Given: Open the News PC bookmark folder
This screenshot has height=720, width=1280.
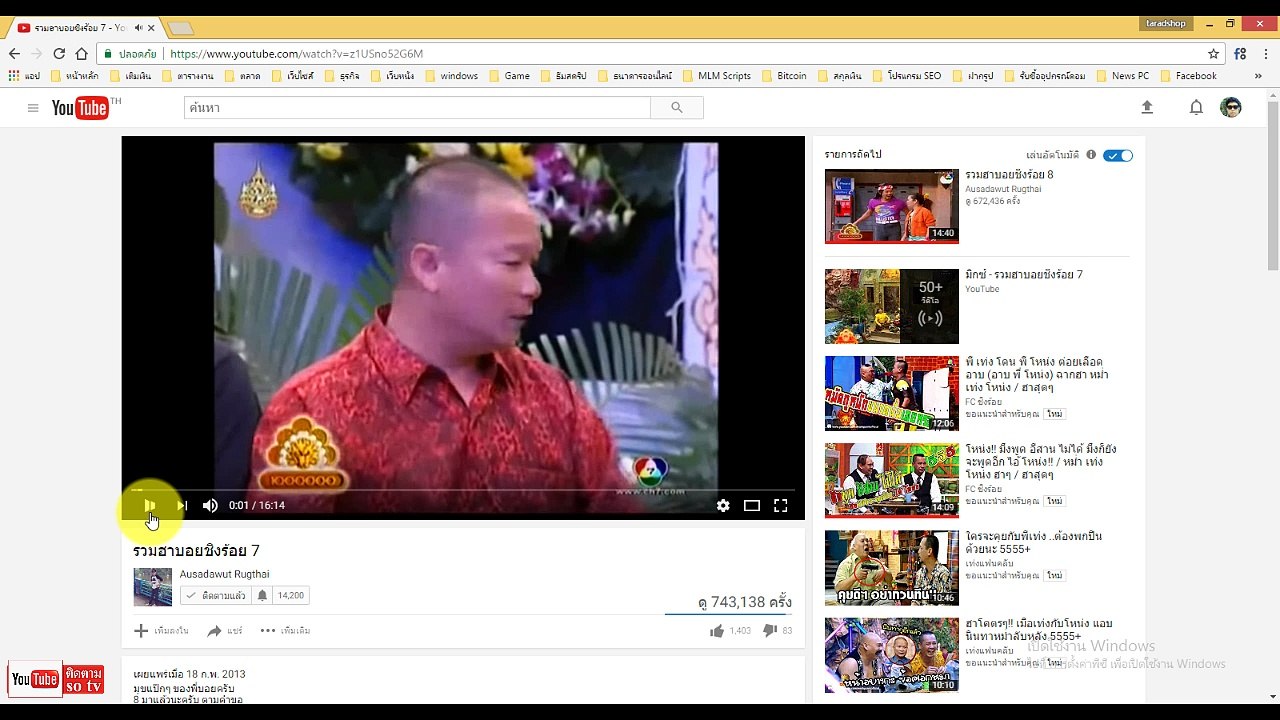Looking at the screenshot, I should click(x=1123, y=76).
